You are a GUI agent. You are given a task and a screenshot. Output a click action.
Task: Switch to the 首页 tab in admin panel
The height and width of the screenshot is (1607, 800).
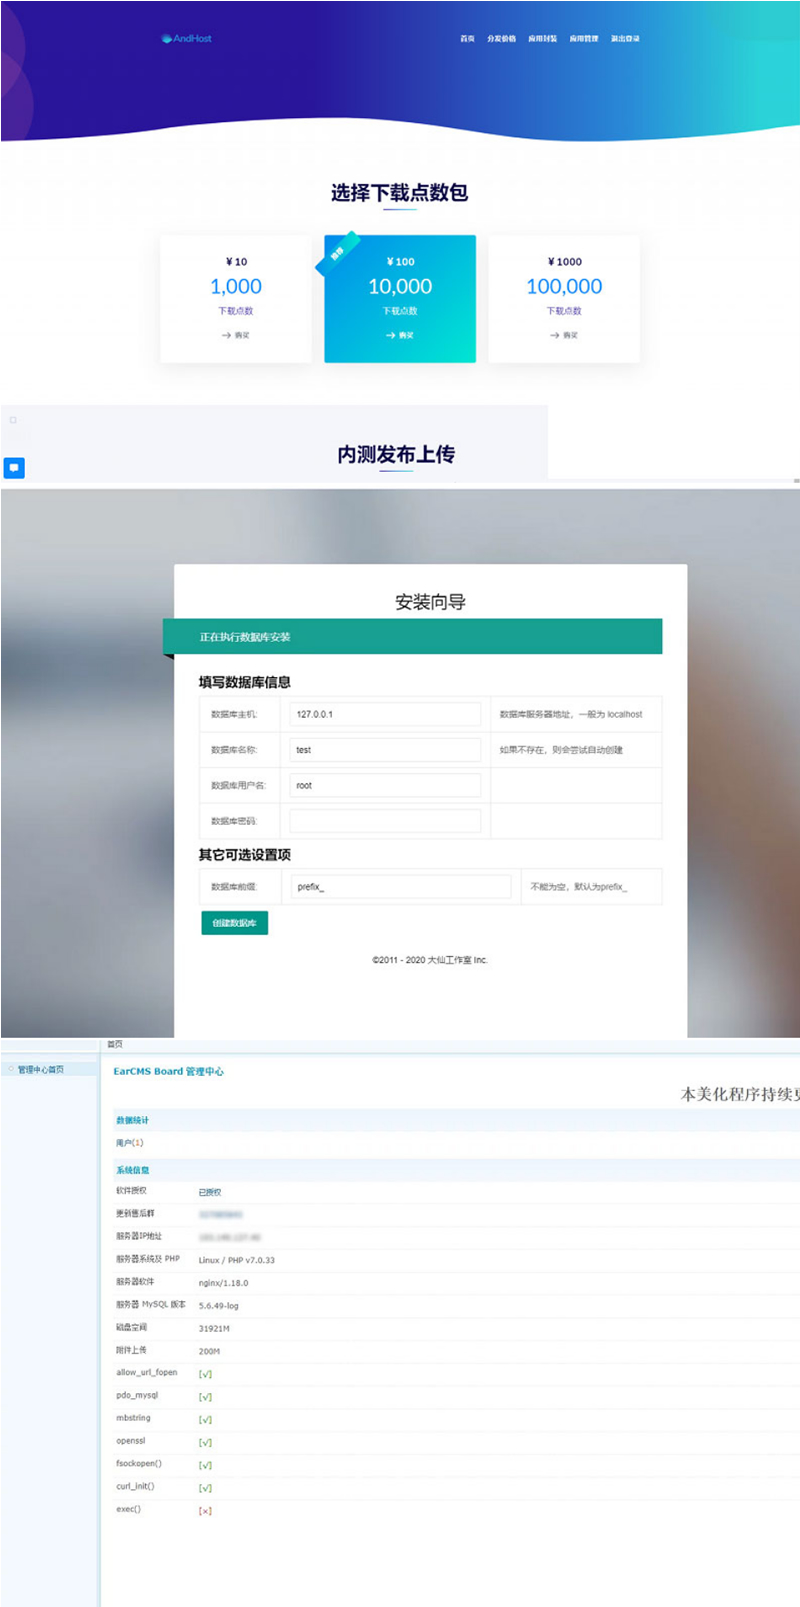point(115,1044)
